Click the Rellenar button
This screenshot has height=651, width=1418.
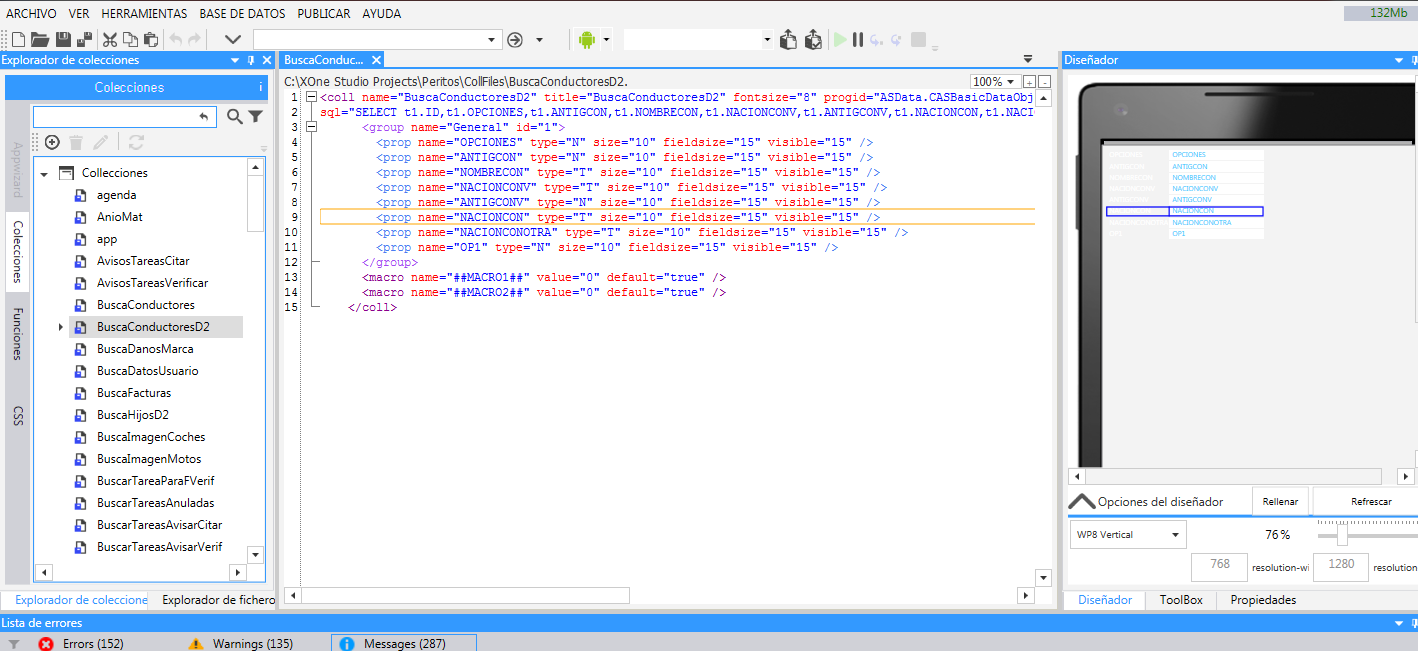tap(1280, 501)
